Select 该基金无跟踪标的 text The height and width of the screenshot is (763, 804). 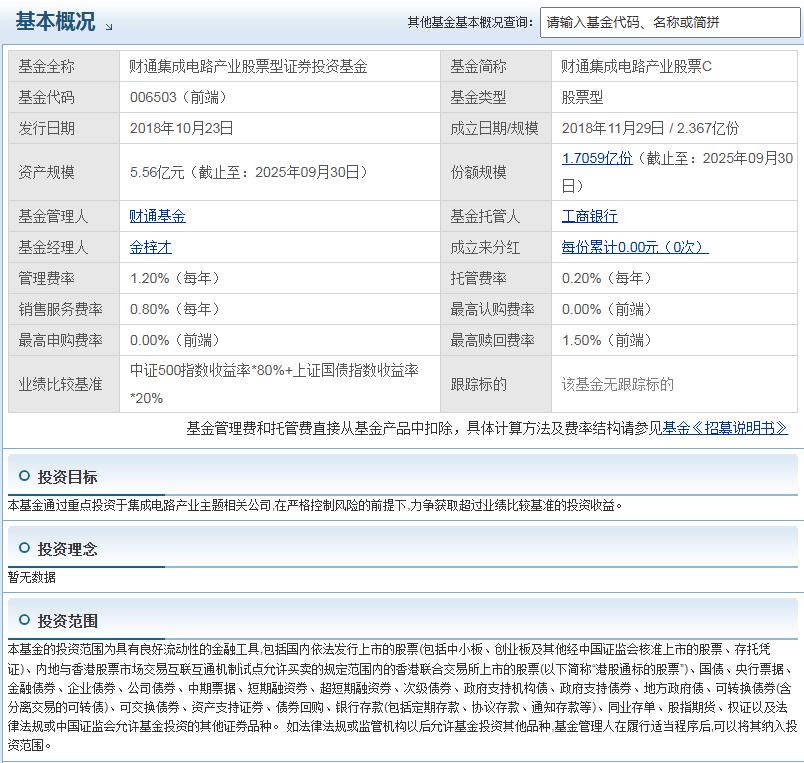tap(617, 384)
